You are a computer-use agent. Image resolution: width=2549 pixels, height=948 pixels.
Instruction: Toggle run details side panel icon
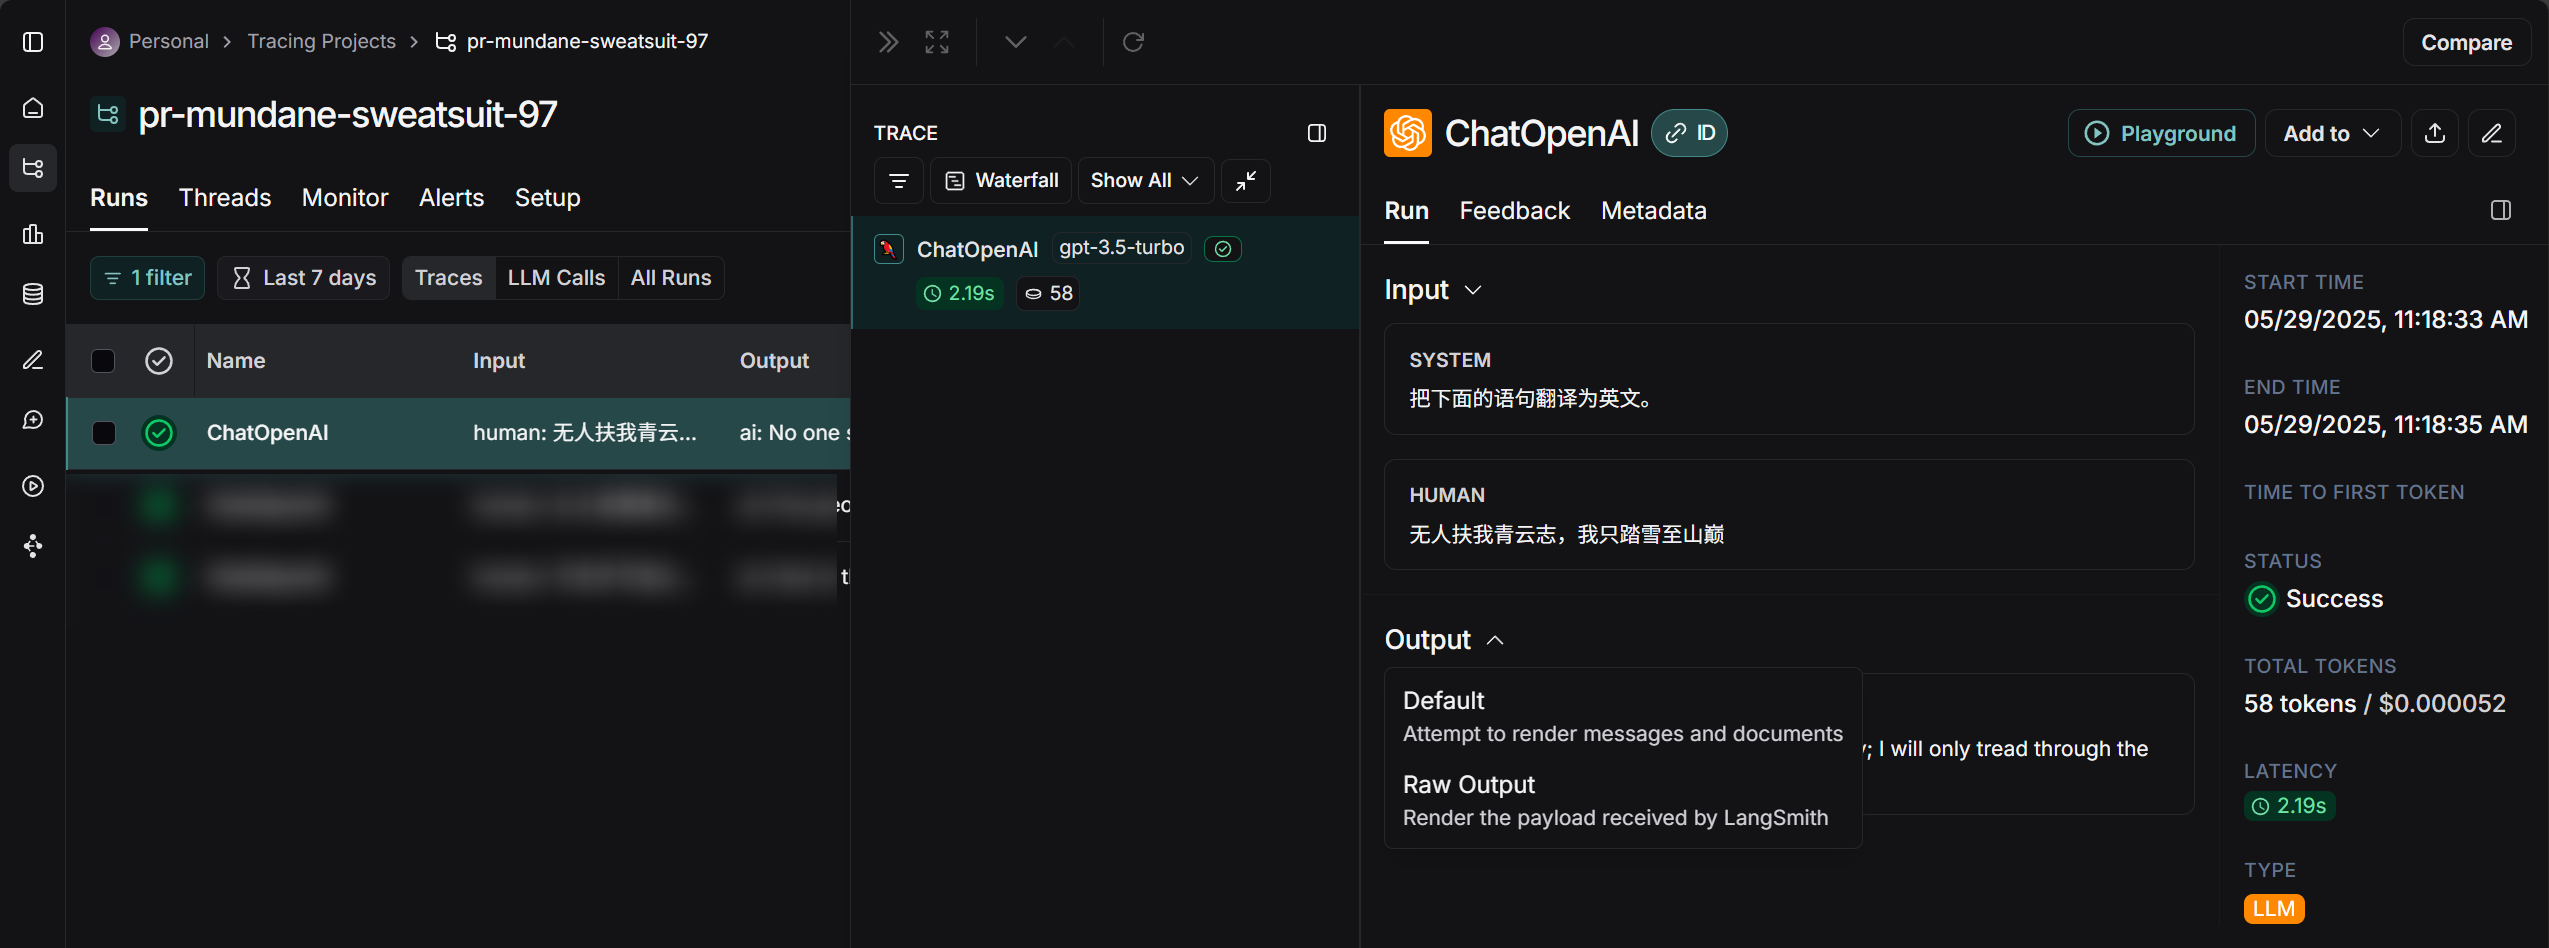2500,210
